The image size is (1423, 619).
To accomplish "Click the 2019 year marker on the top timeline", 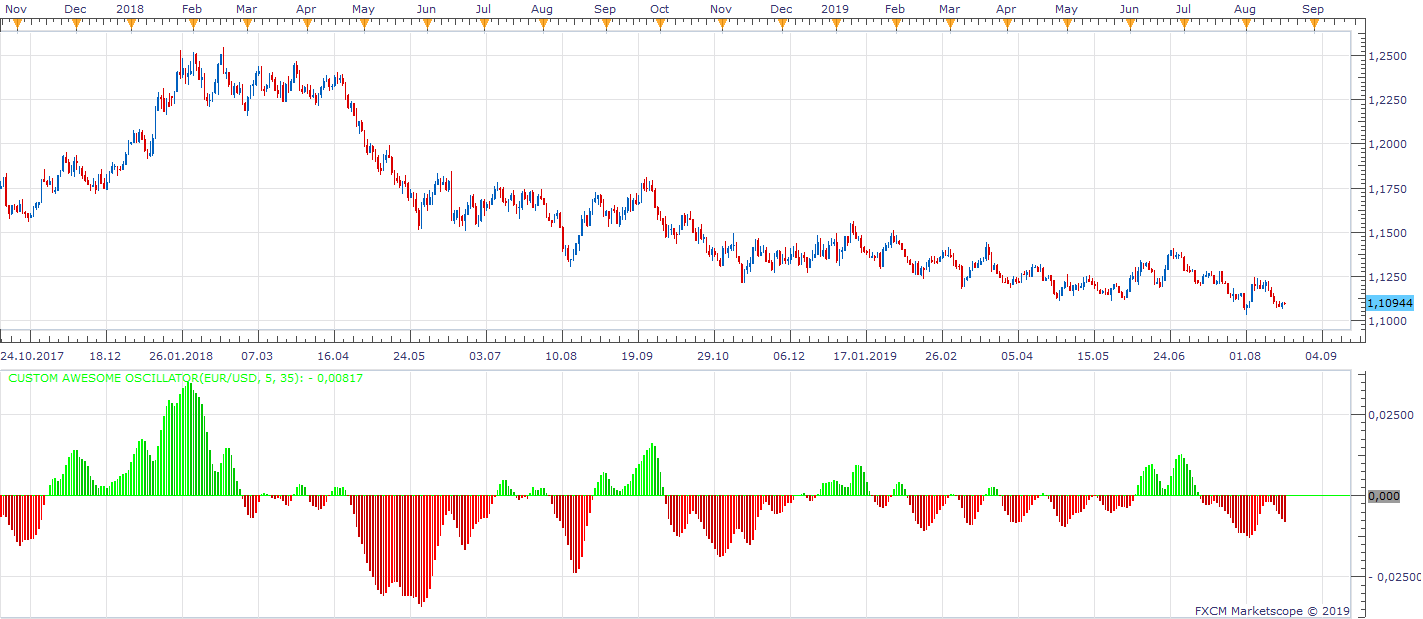I will click(834, 9).
